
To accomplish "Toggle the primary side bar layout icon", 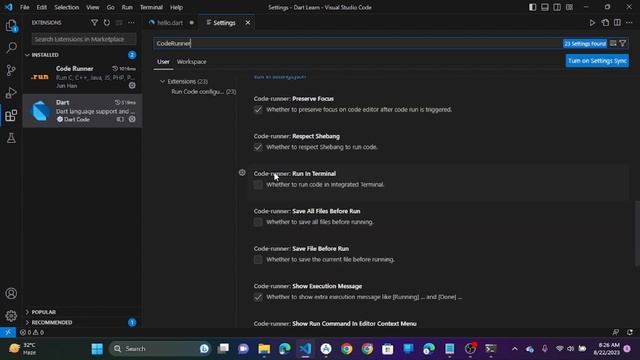I will (x=532, y=7).
